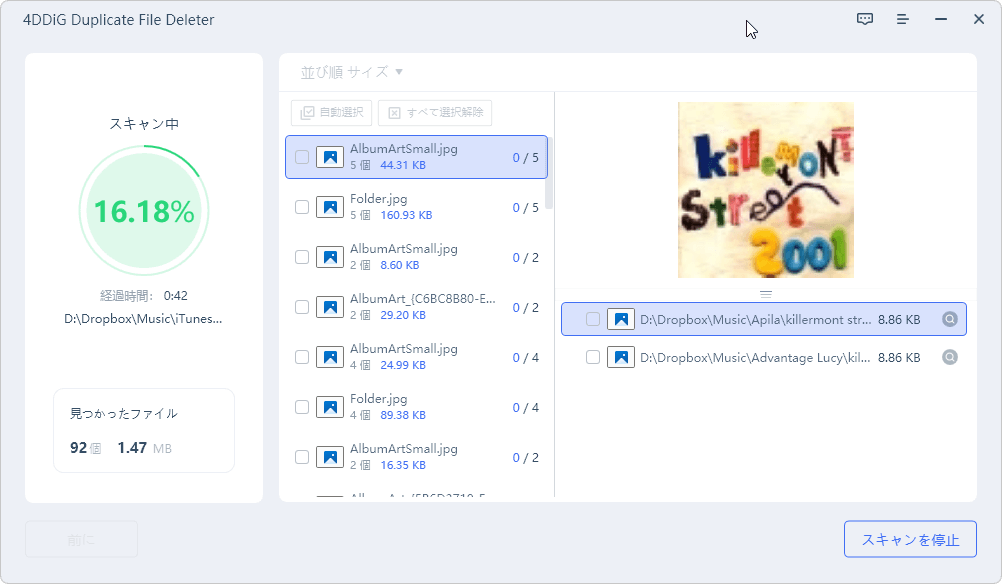The image size is (1002, 584).
Task: Click the D:\Dropbox\Music\Advantage Lucy path
Action: tap(755, 357)
